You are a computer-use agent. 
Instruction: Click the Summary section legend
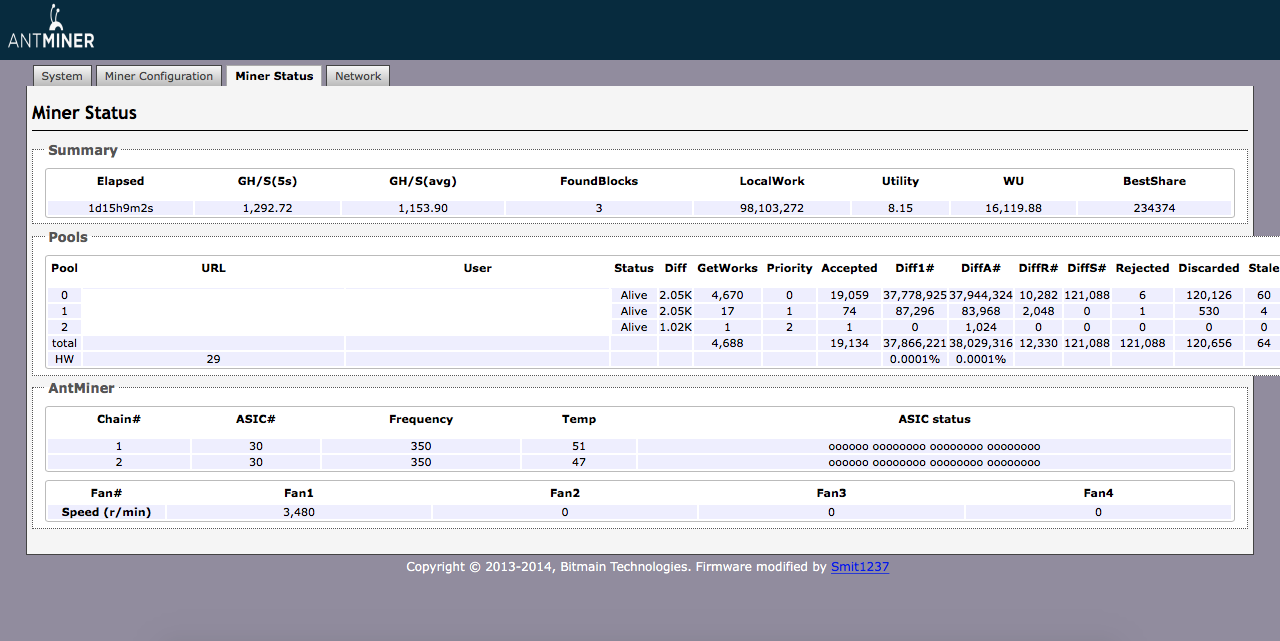point(83,150)
